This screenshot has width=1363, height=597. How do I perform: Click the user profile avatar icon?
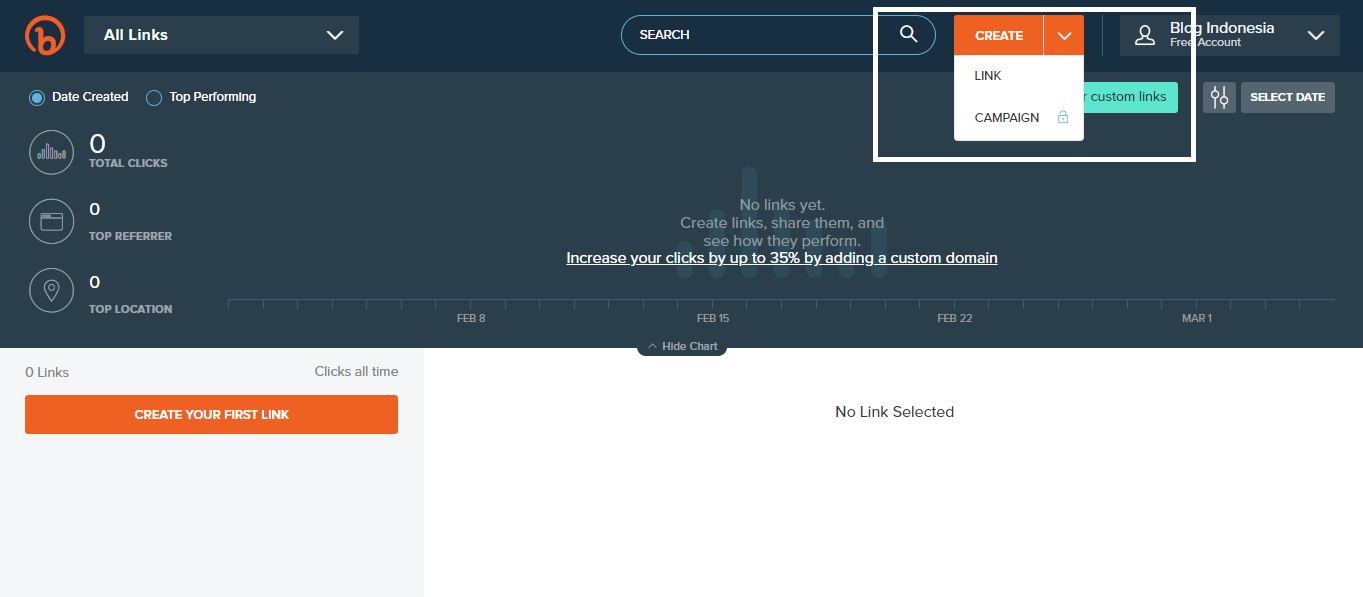pyautogui.click(x=1145, y=35)
